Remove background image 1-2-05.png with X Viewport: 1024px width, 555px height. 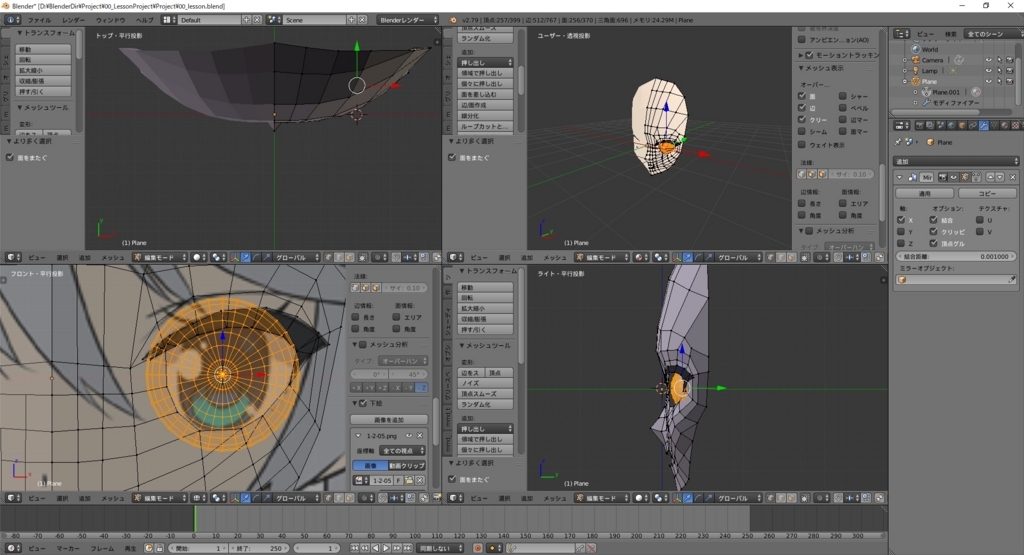tap(420, 436)
